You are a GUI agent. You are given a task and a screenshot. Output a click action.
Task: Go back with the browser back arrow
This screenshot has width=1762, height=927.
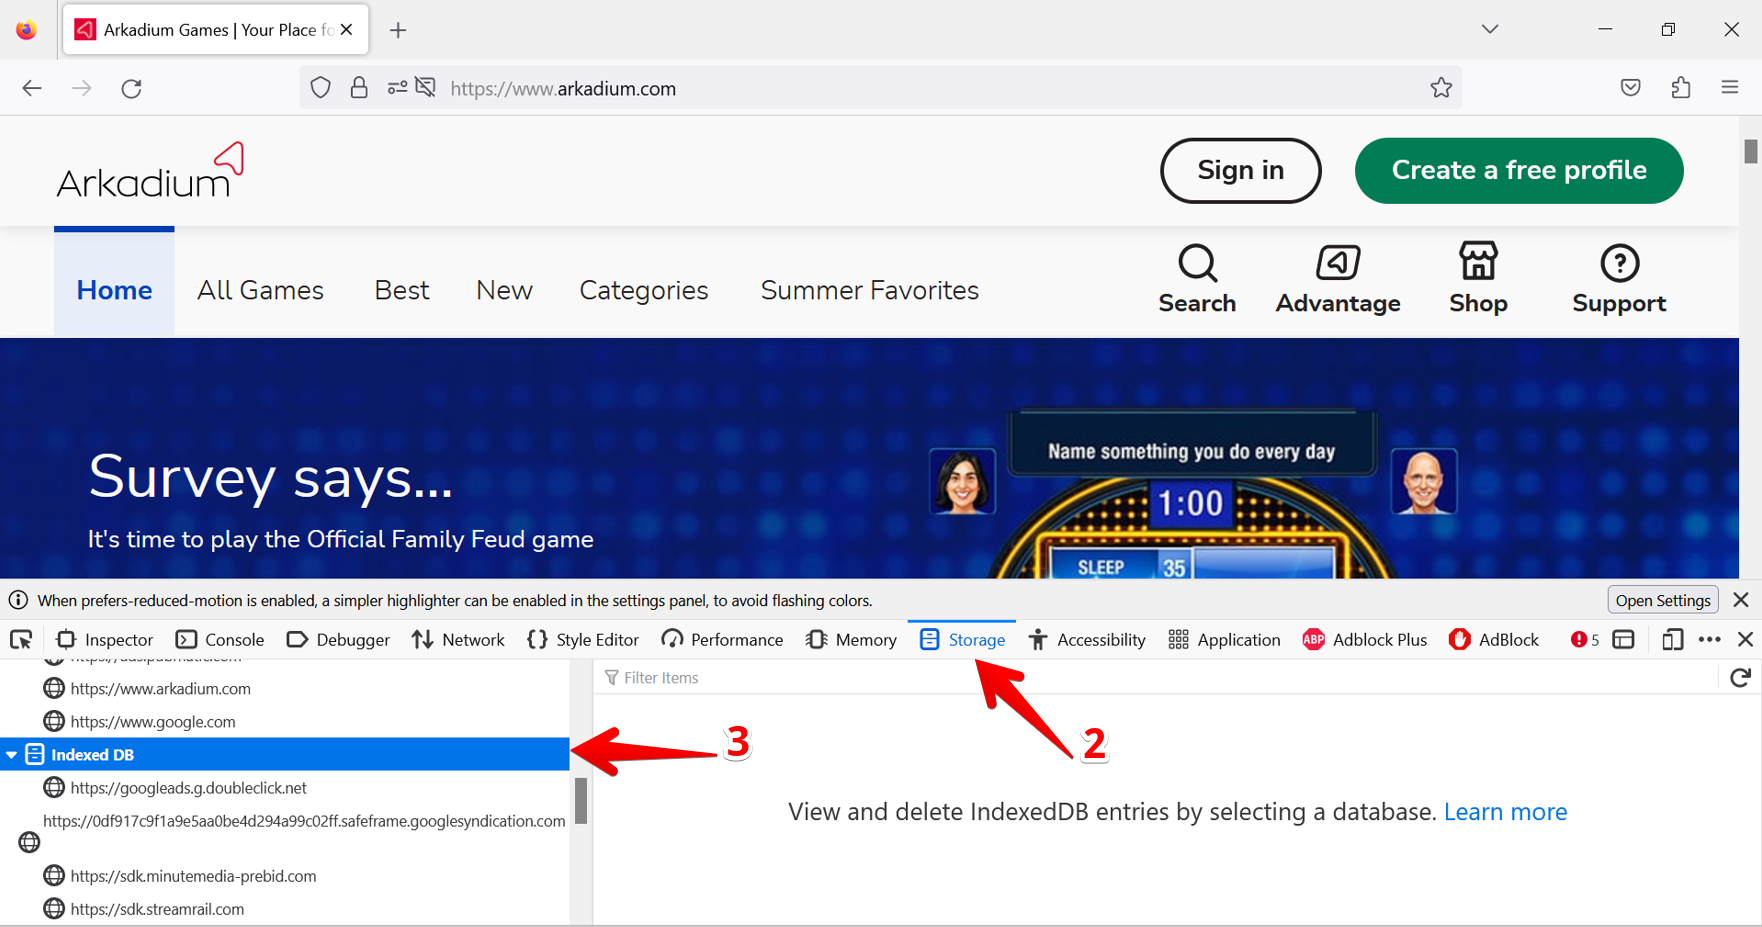point(32,88)
